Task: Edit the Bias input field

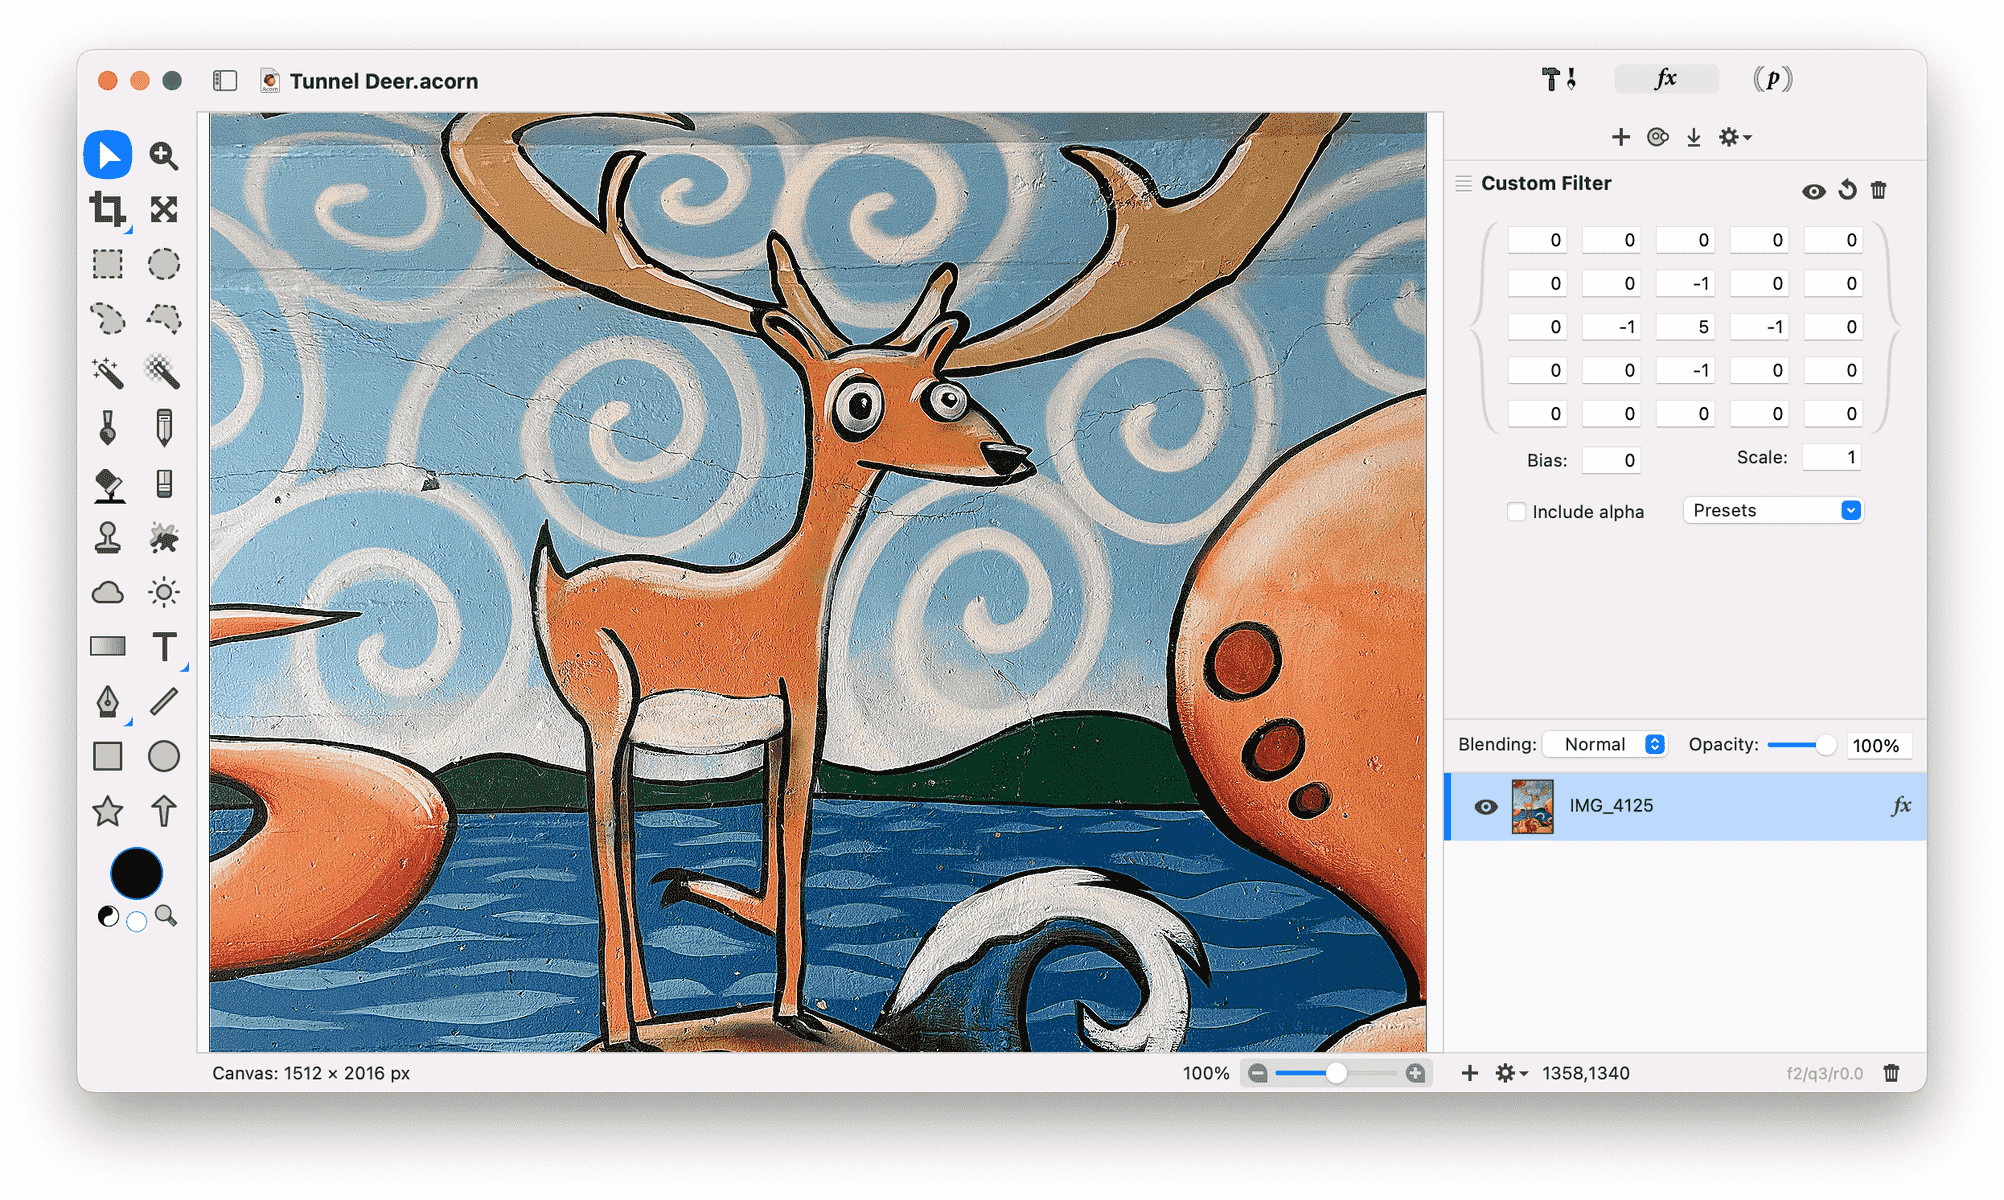Action: point(1611,460)
